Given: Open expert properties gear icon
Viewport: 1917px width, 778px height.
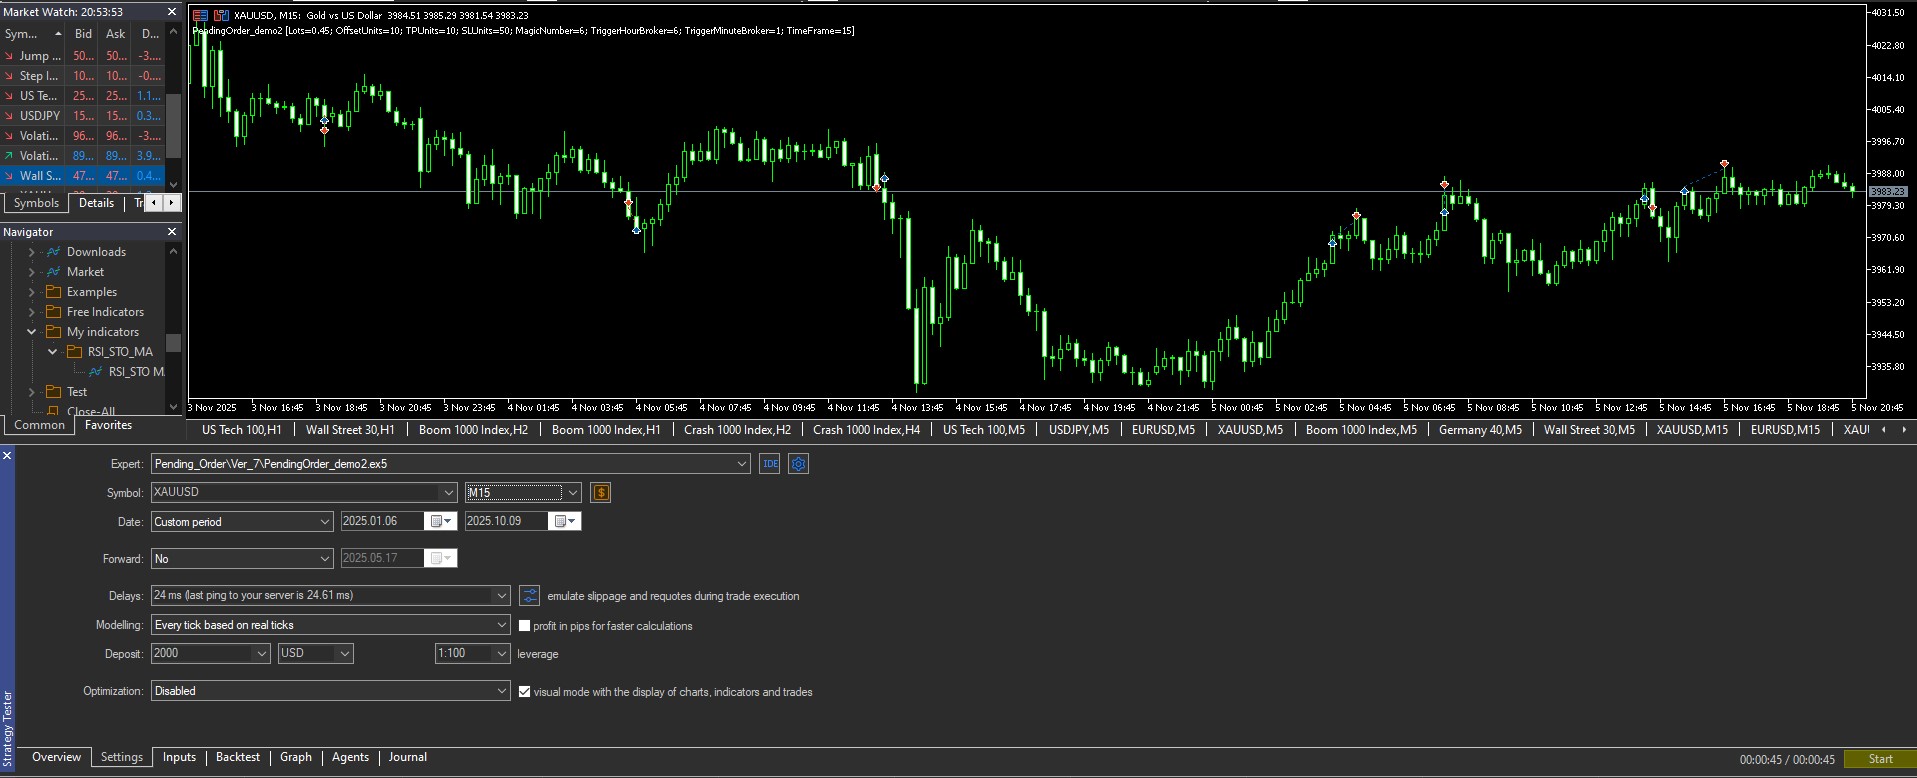Looking at the screenshot, I should [798, 464].
